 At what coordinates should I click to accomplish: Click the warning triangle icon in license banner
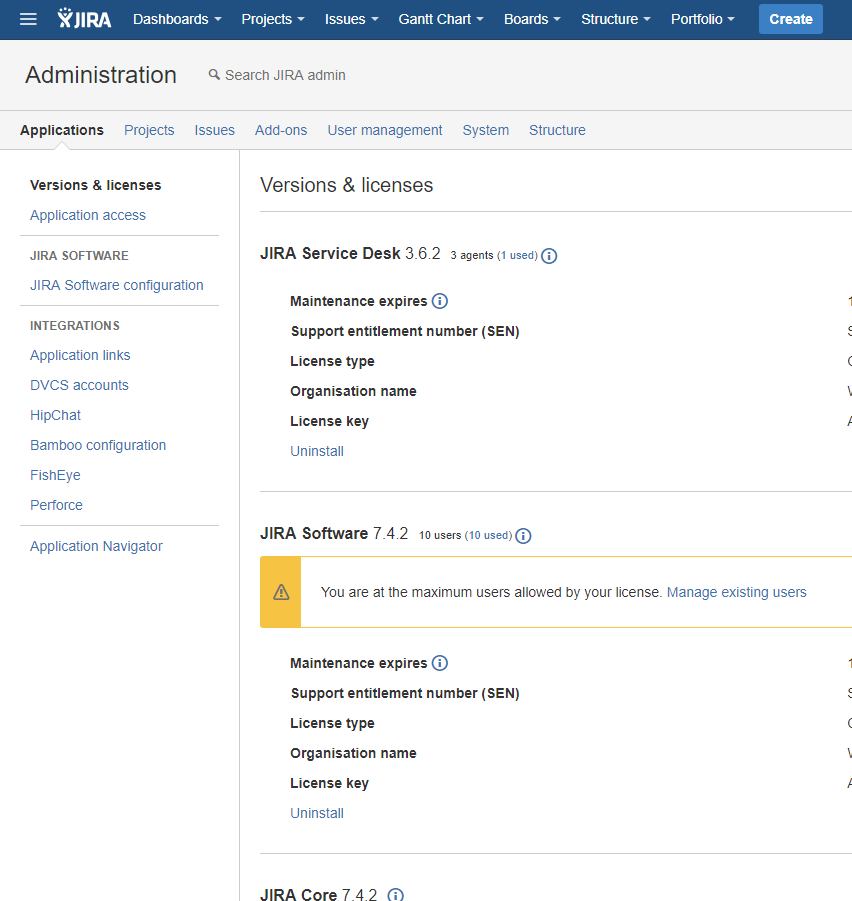click(x=281, y=592)
